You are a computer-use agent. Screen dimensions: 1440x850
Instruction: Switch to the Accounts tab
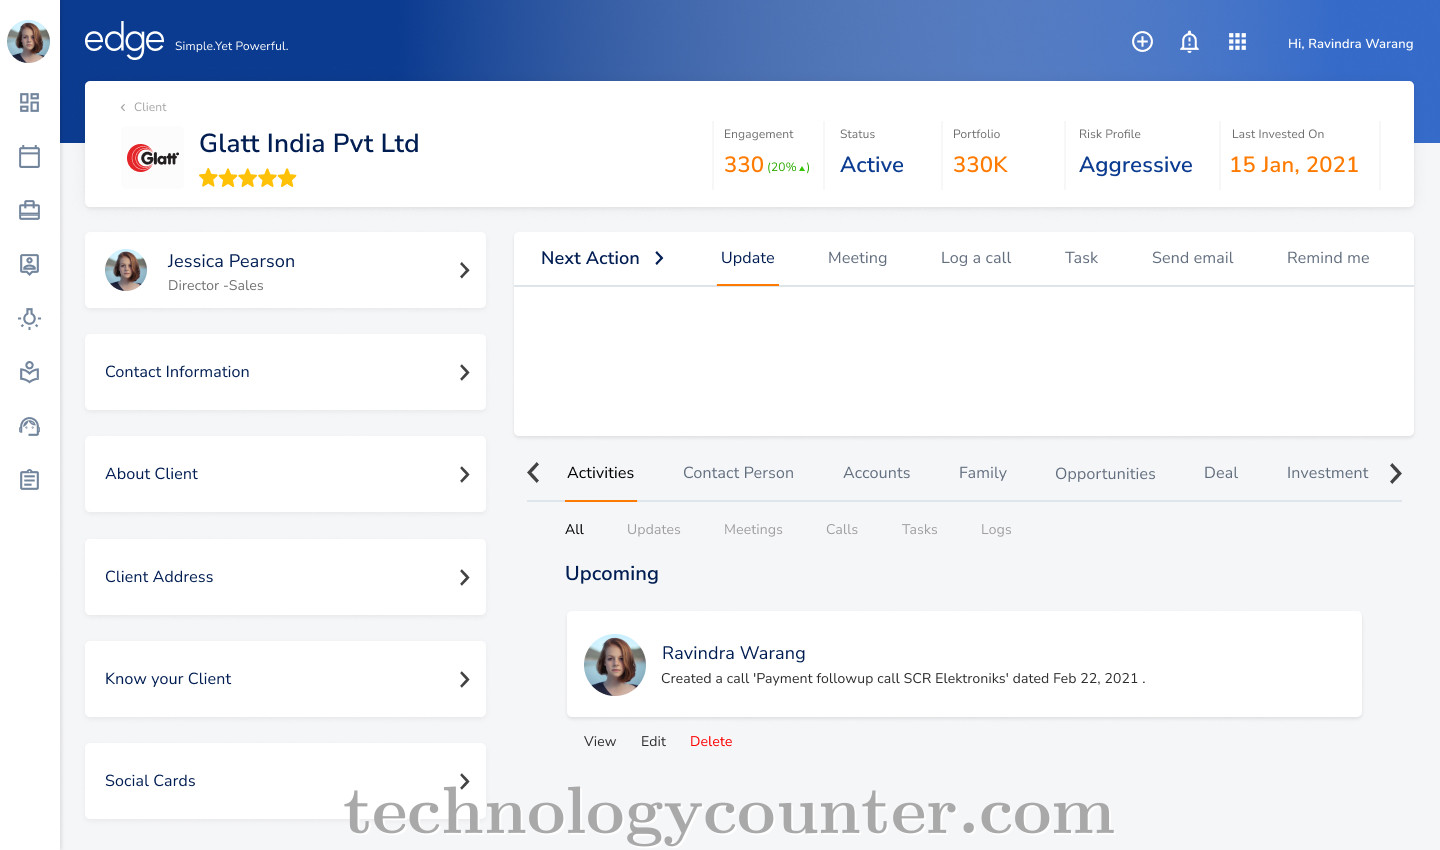(x=876, y=473)
